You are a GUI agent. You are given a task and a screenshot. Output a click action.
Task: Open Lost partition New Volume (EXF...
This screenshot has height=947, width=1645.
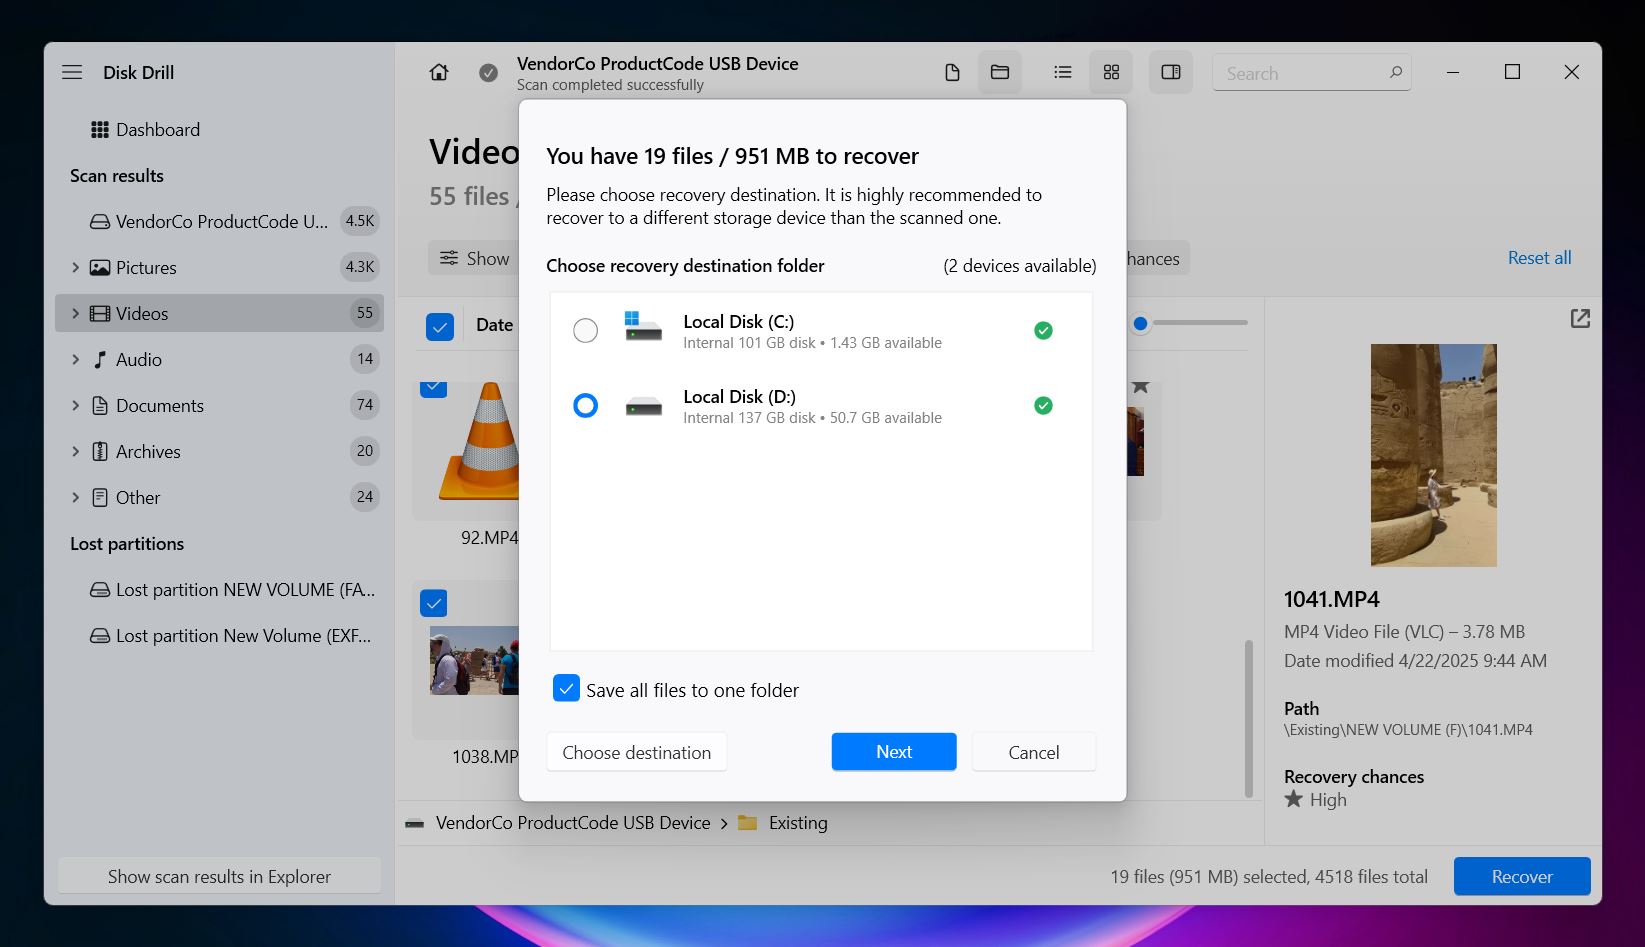coord(220,635)
